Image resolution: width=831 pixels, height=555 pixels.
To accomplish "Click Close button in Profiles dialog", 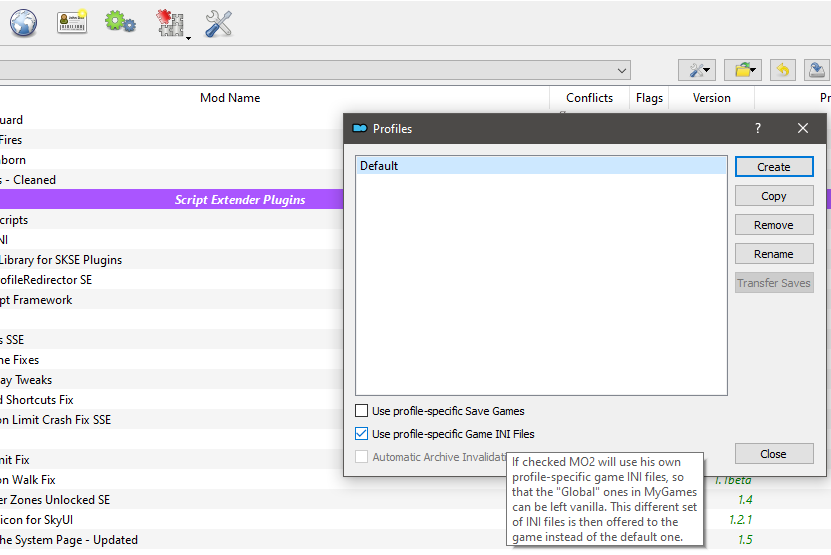I will tap(774, 454).
